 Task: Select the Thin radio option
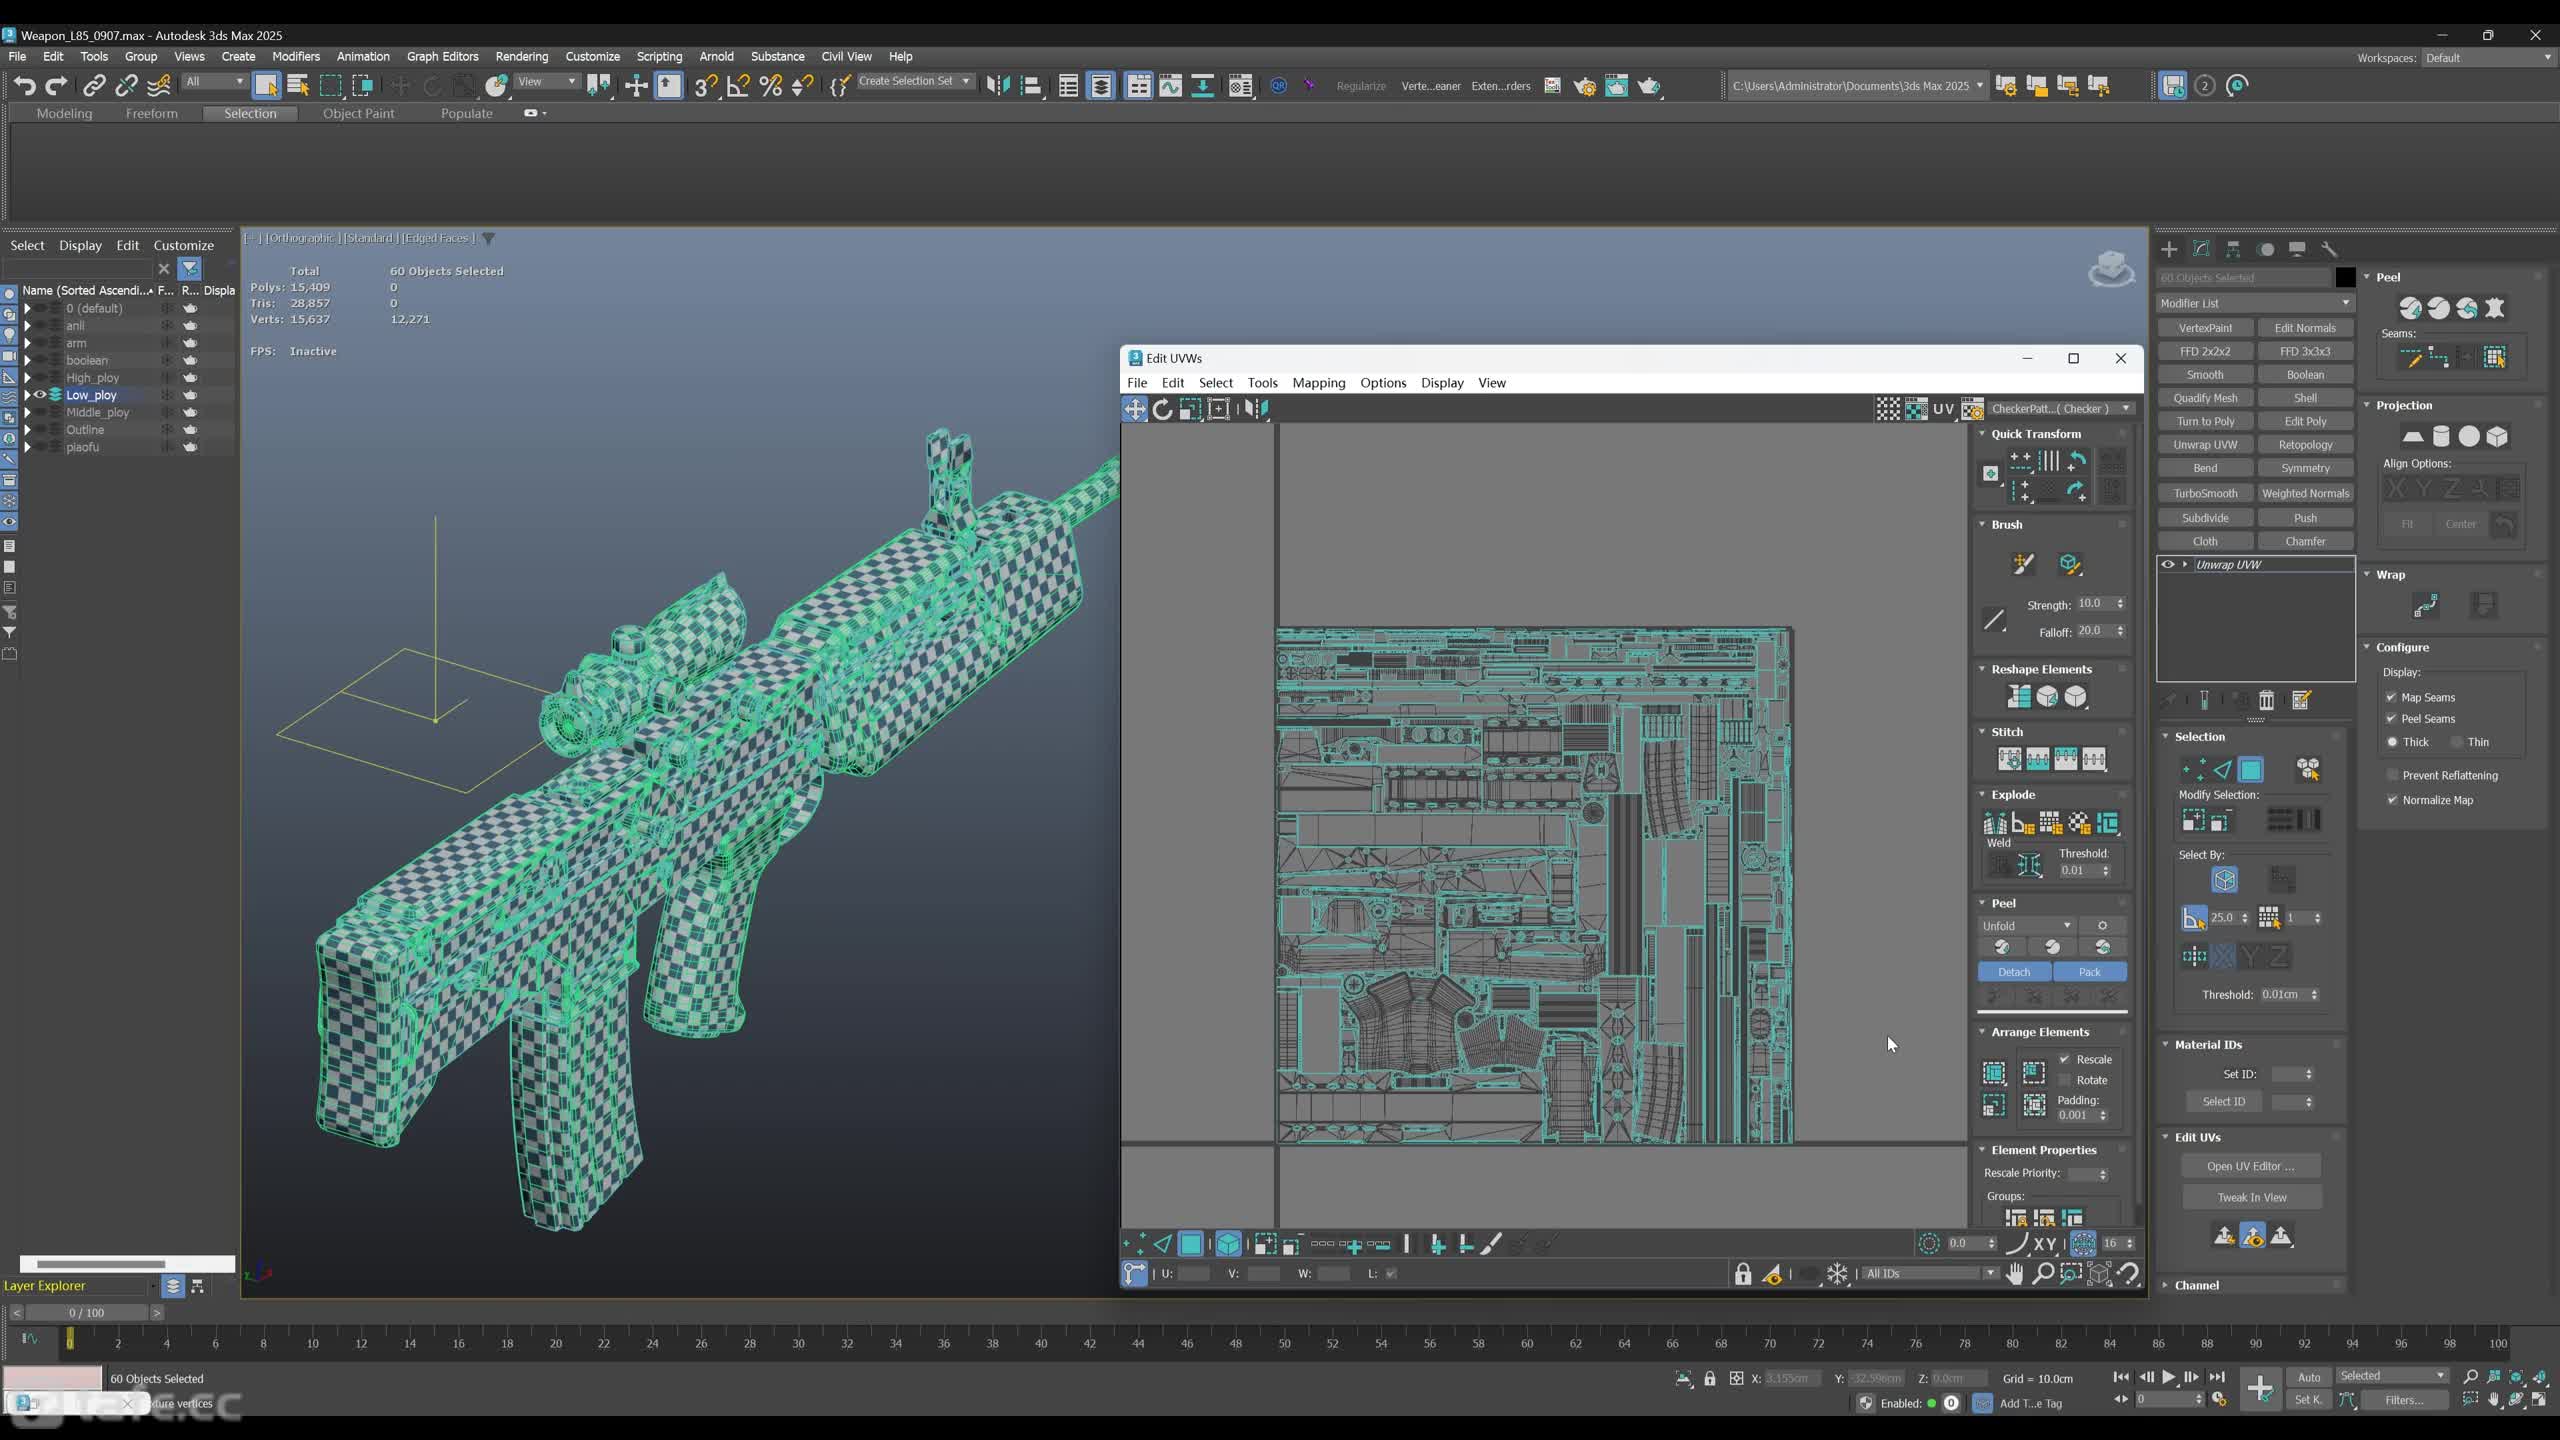(2456, 743)
